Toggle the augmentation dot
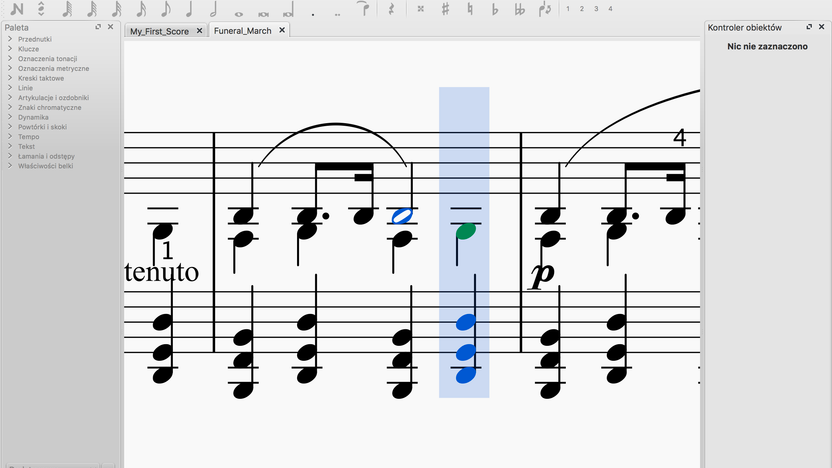The height and width of the screenshot is (468, 832). pyautogui.click(x=313, y=14)
